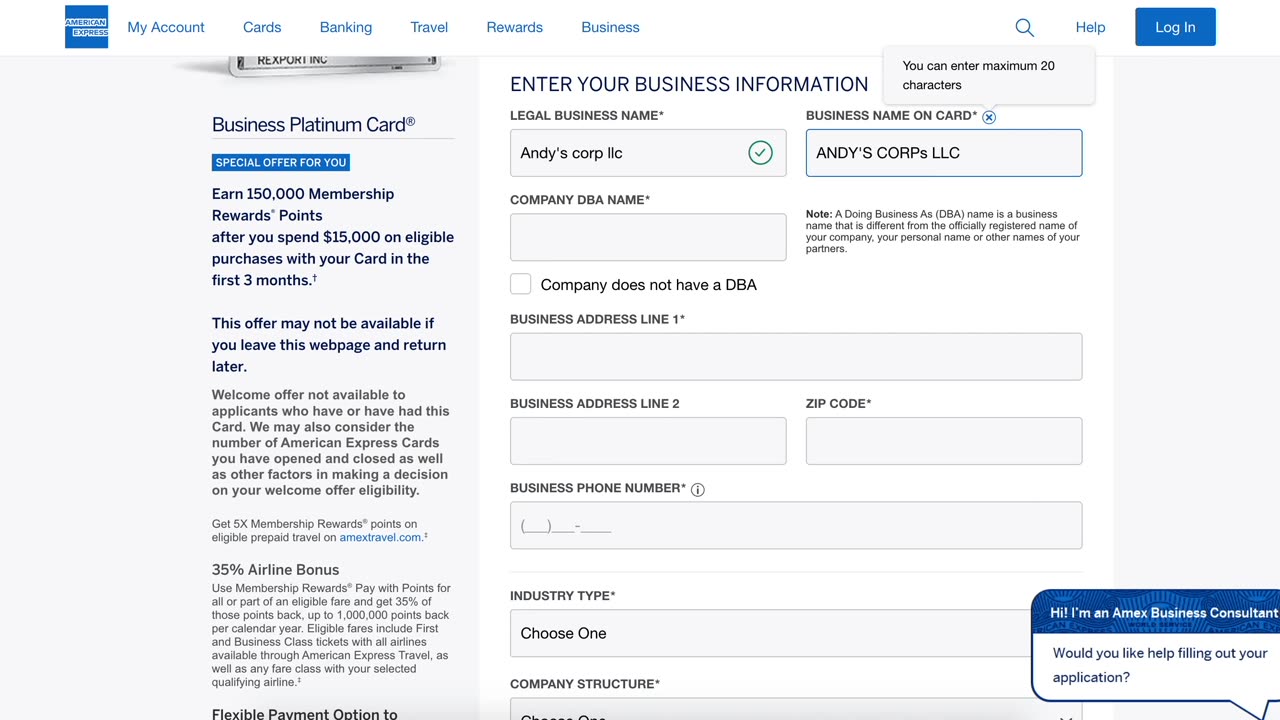
Task: Open the Banking menu
Action: [346, 27]
